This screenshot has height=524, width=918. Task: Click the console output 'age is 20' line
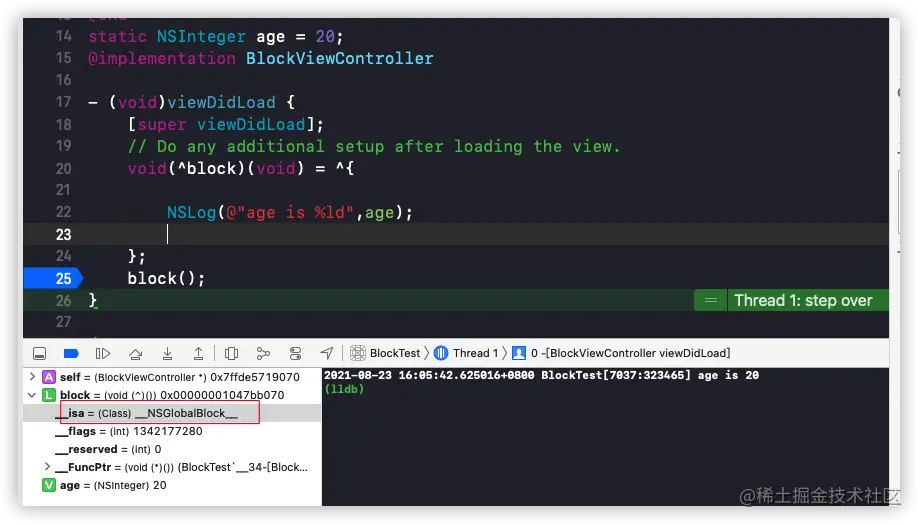point(541,375)
